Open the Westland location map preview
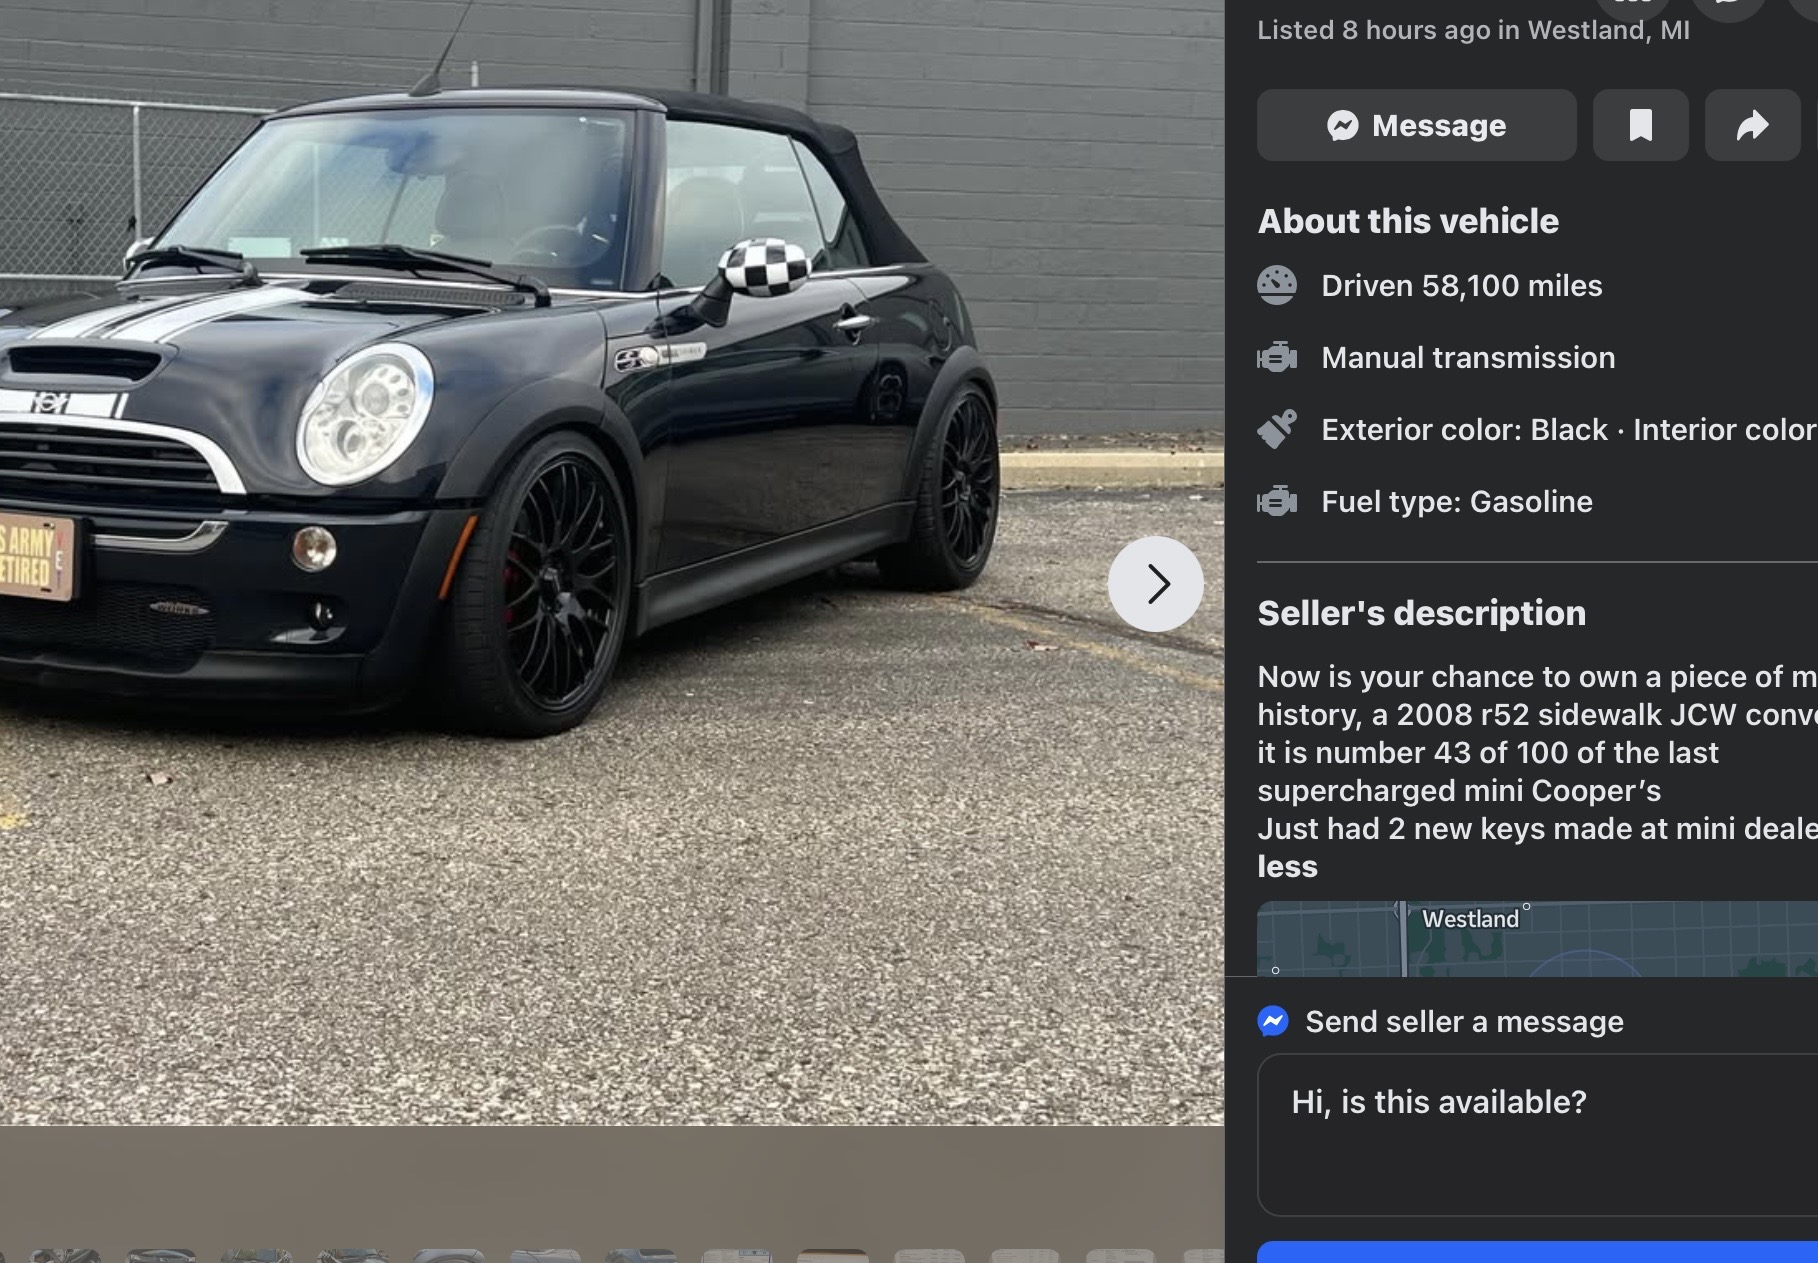 (x=1537, y=938)
